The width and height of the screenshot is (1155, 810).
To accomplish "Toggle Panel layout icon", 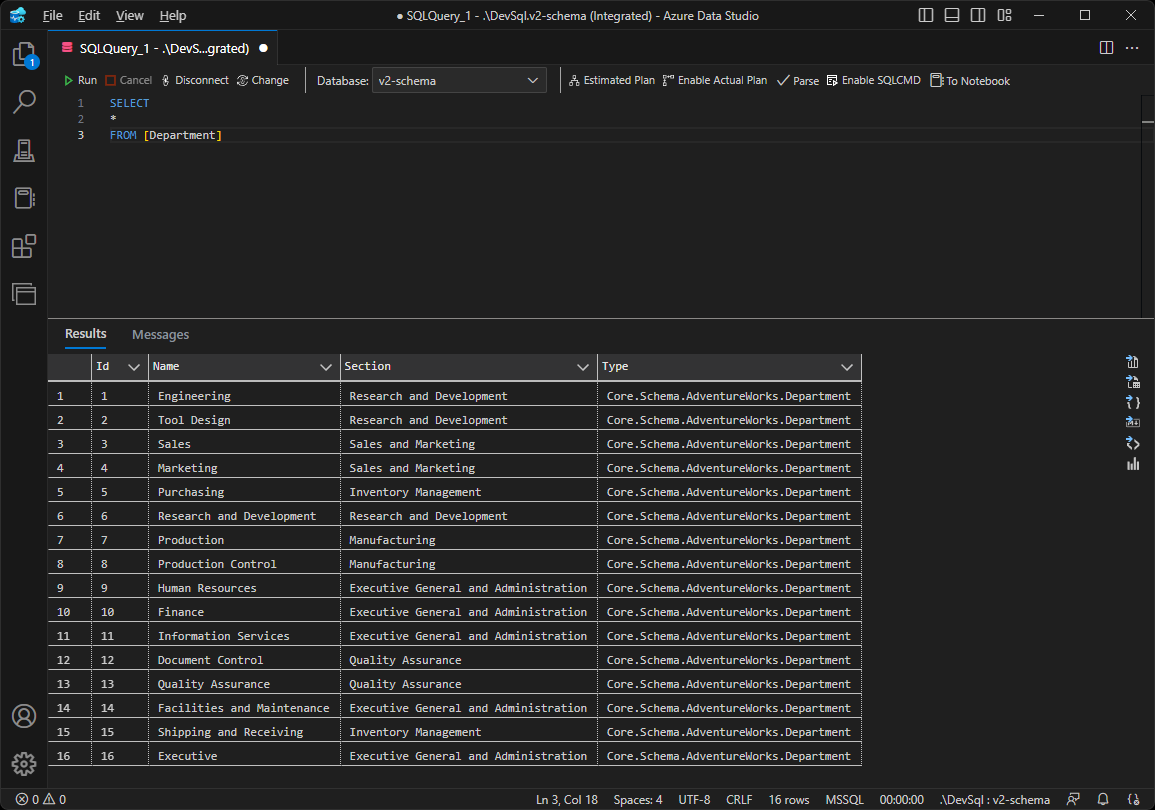I will (x=952, y=15).
